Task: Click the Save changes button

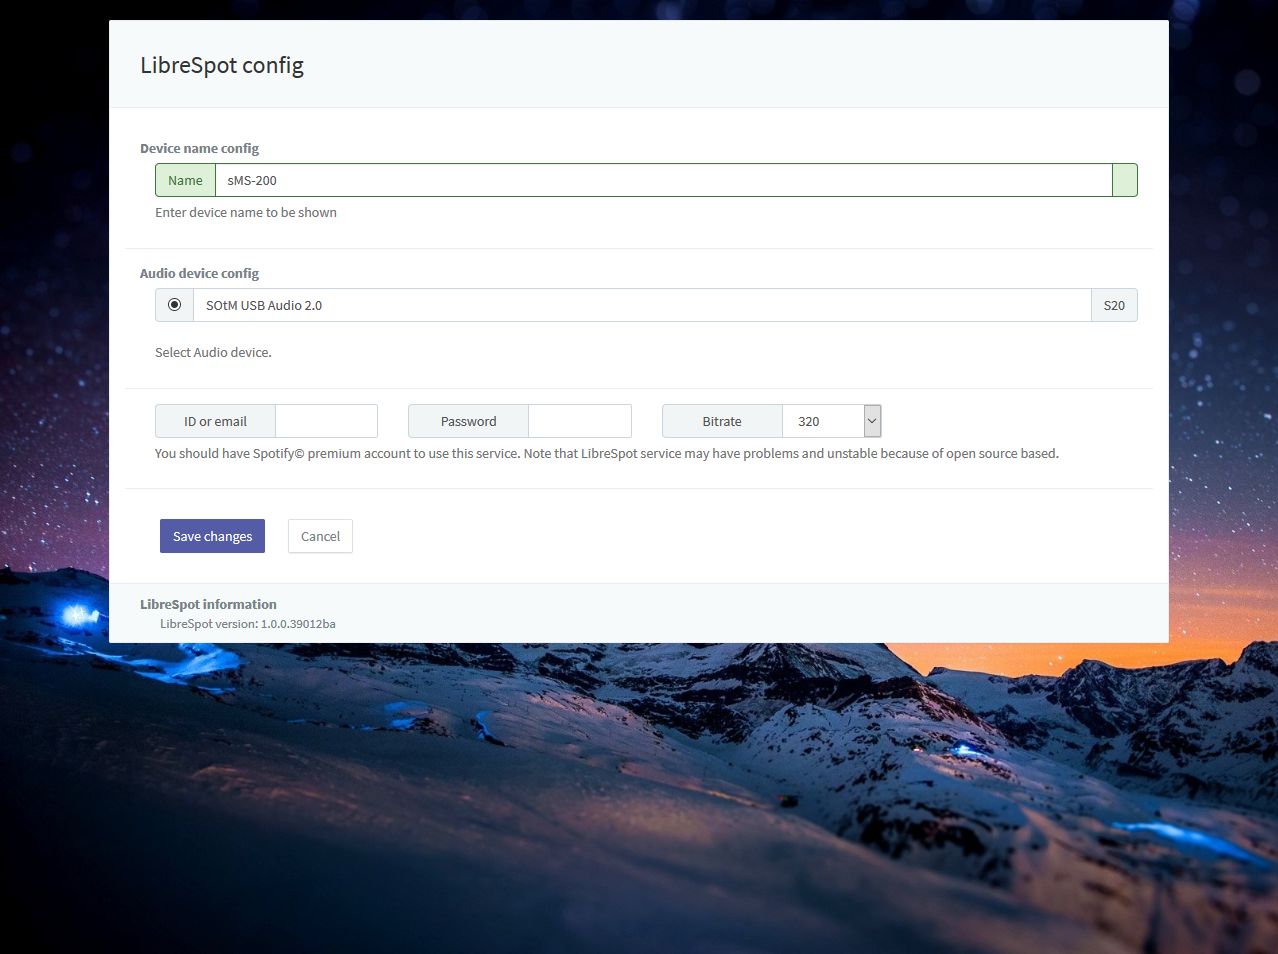Action: point(212,536)
